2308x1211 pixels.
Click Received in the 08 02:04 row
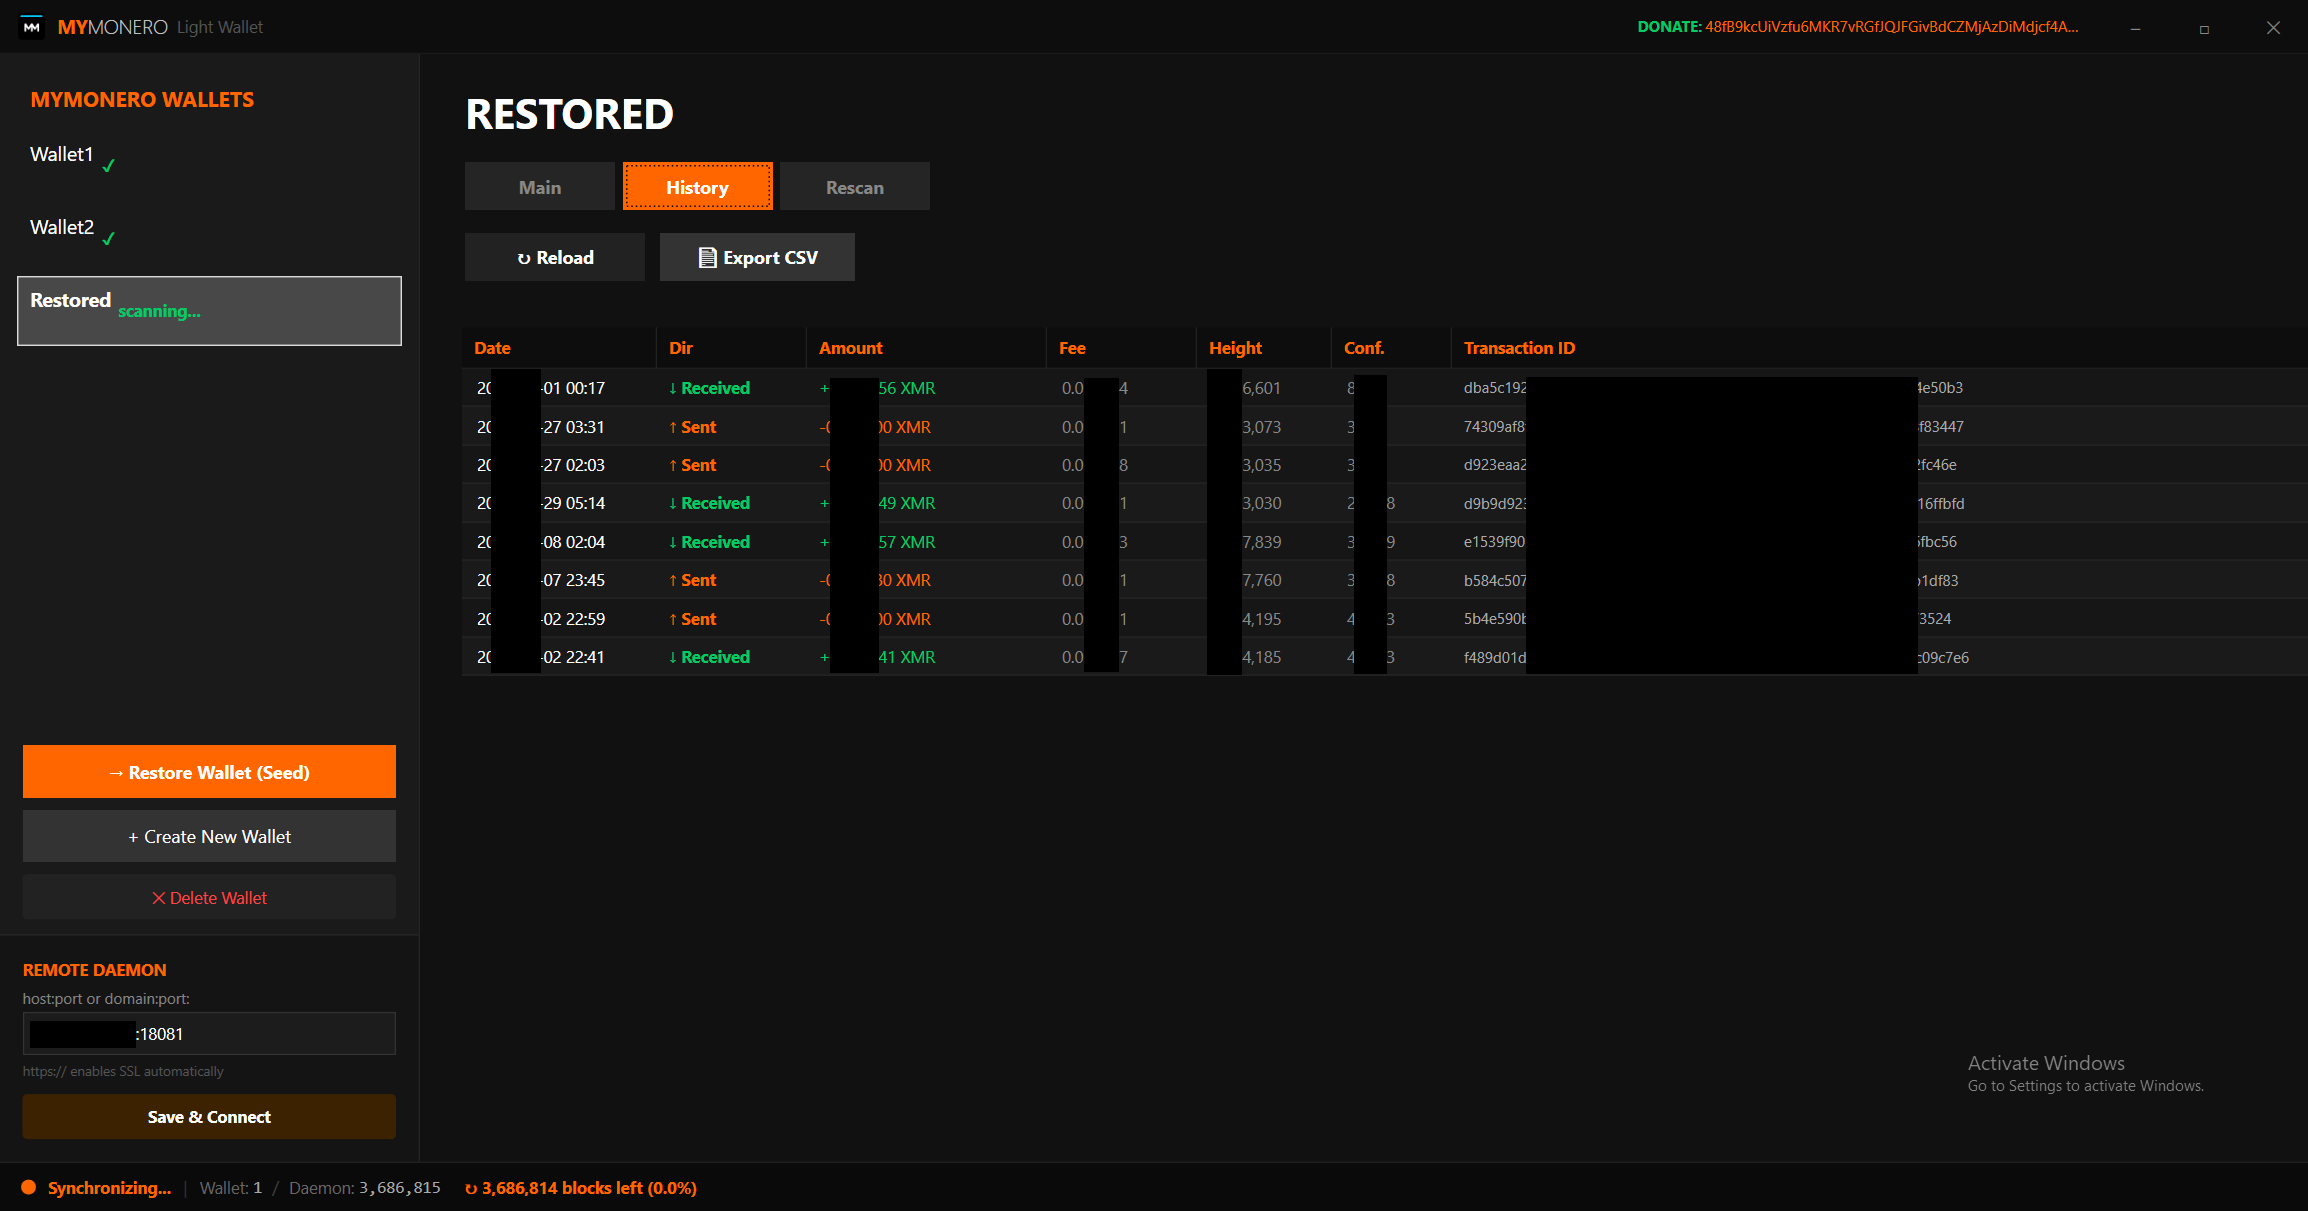pos(709,542)
